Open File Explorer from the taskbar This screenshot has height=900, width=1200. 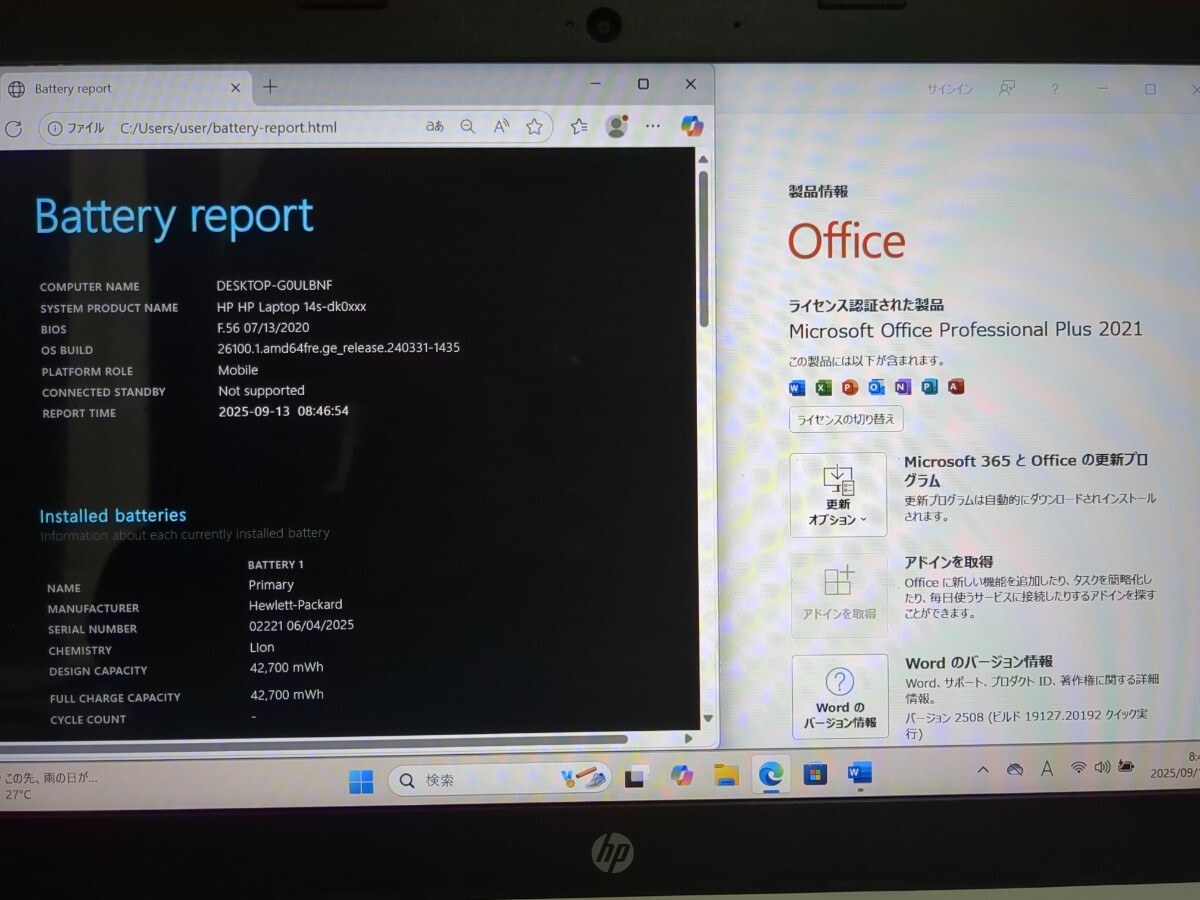click(x=726, y=775)
